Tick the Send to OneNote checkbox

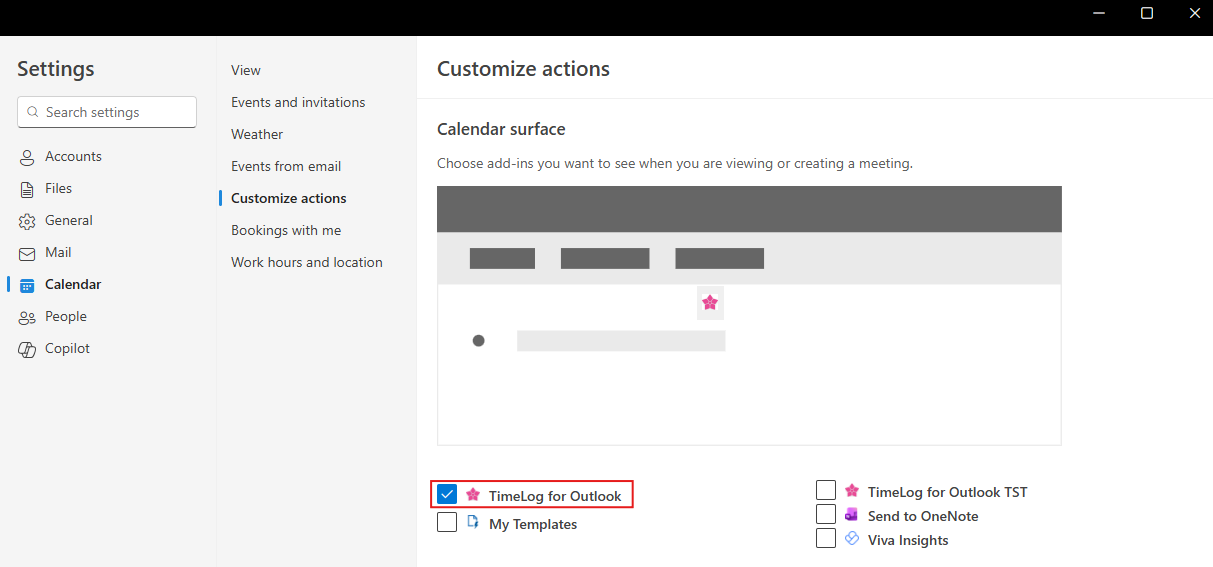[x=826, y=514]
